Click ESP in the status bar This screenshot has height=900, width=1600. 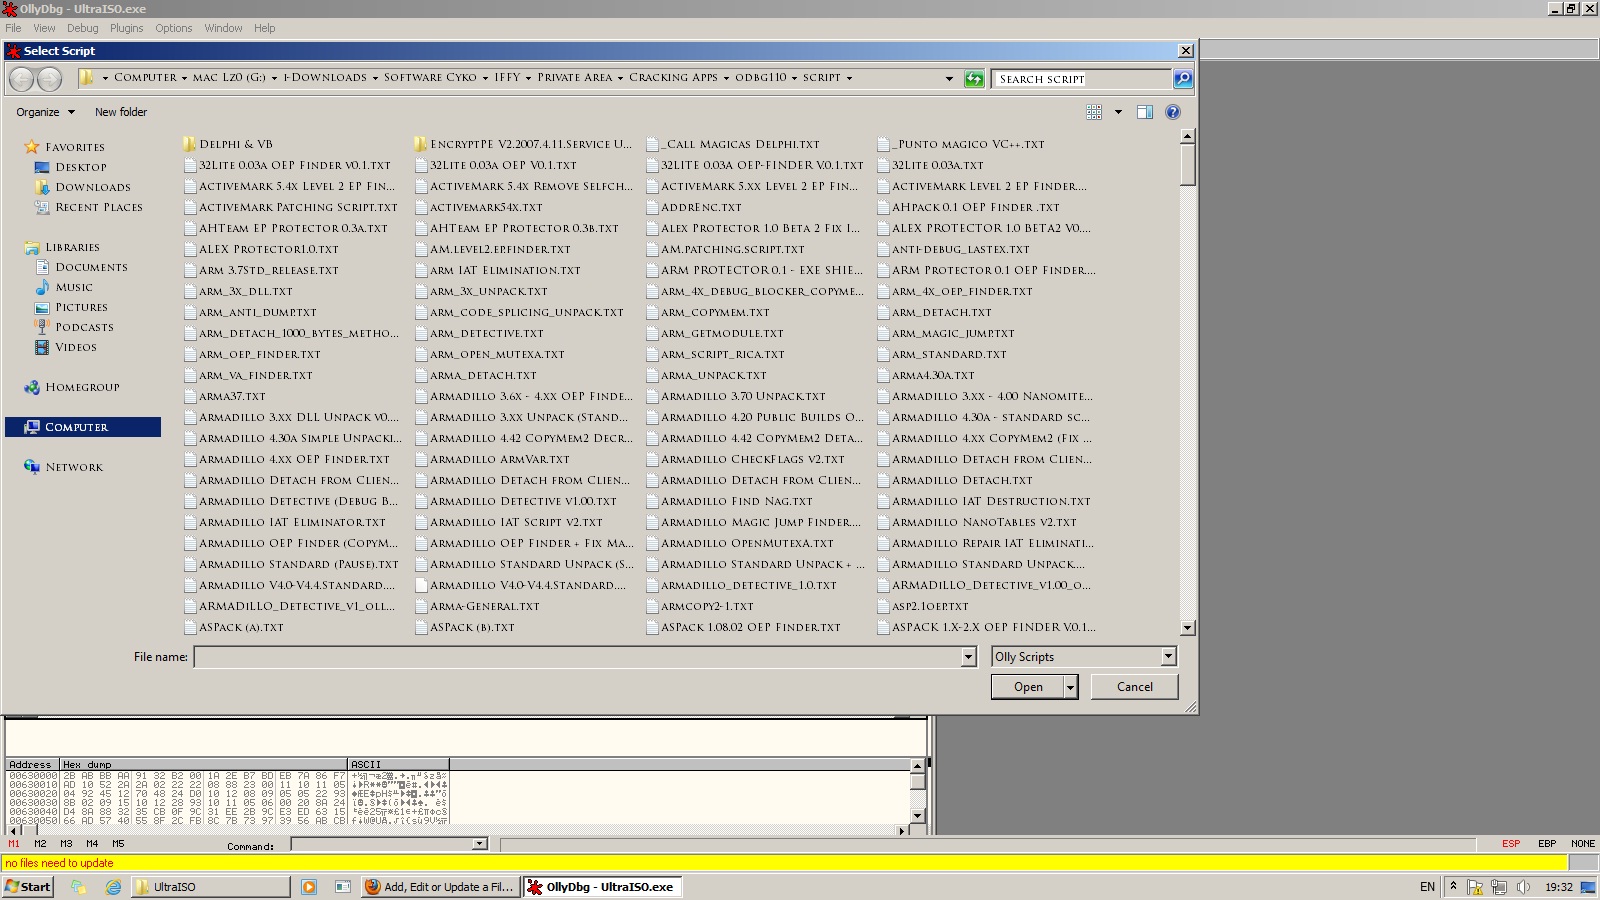click(x=1510, y=844)
